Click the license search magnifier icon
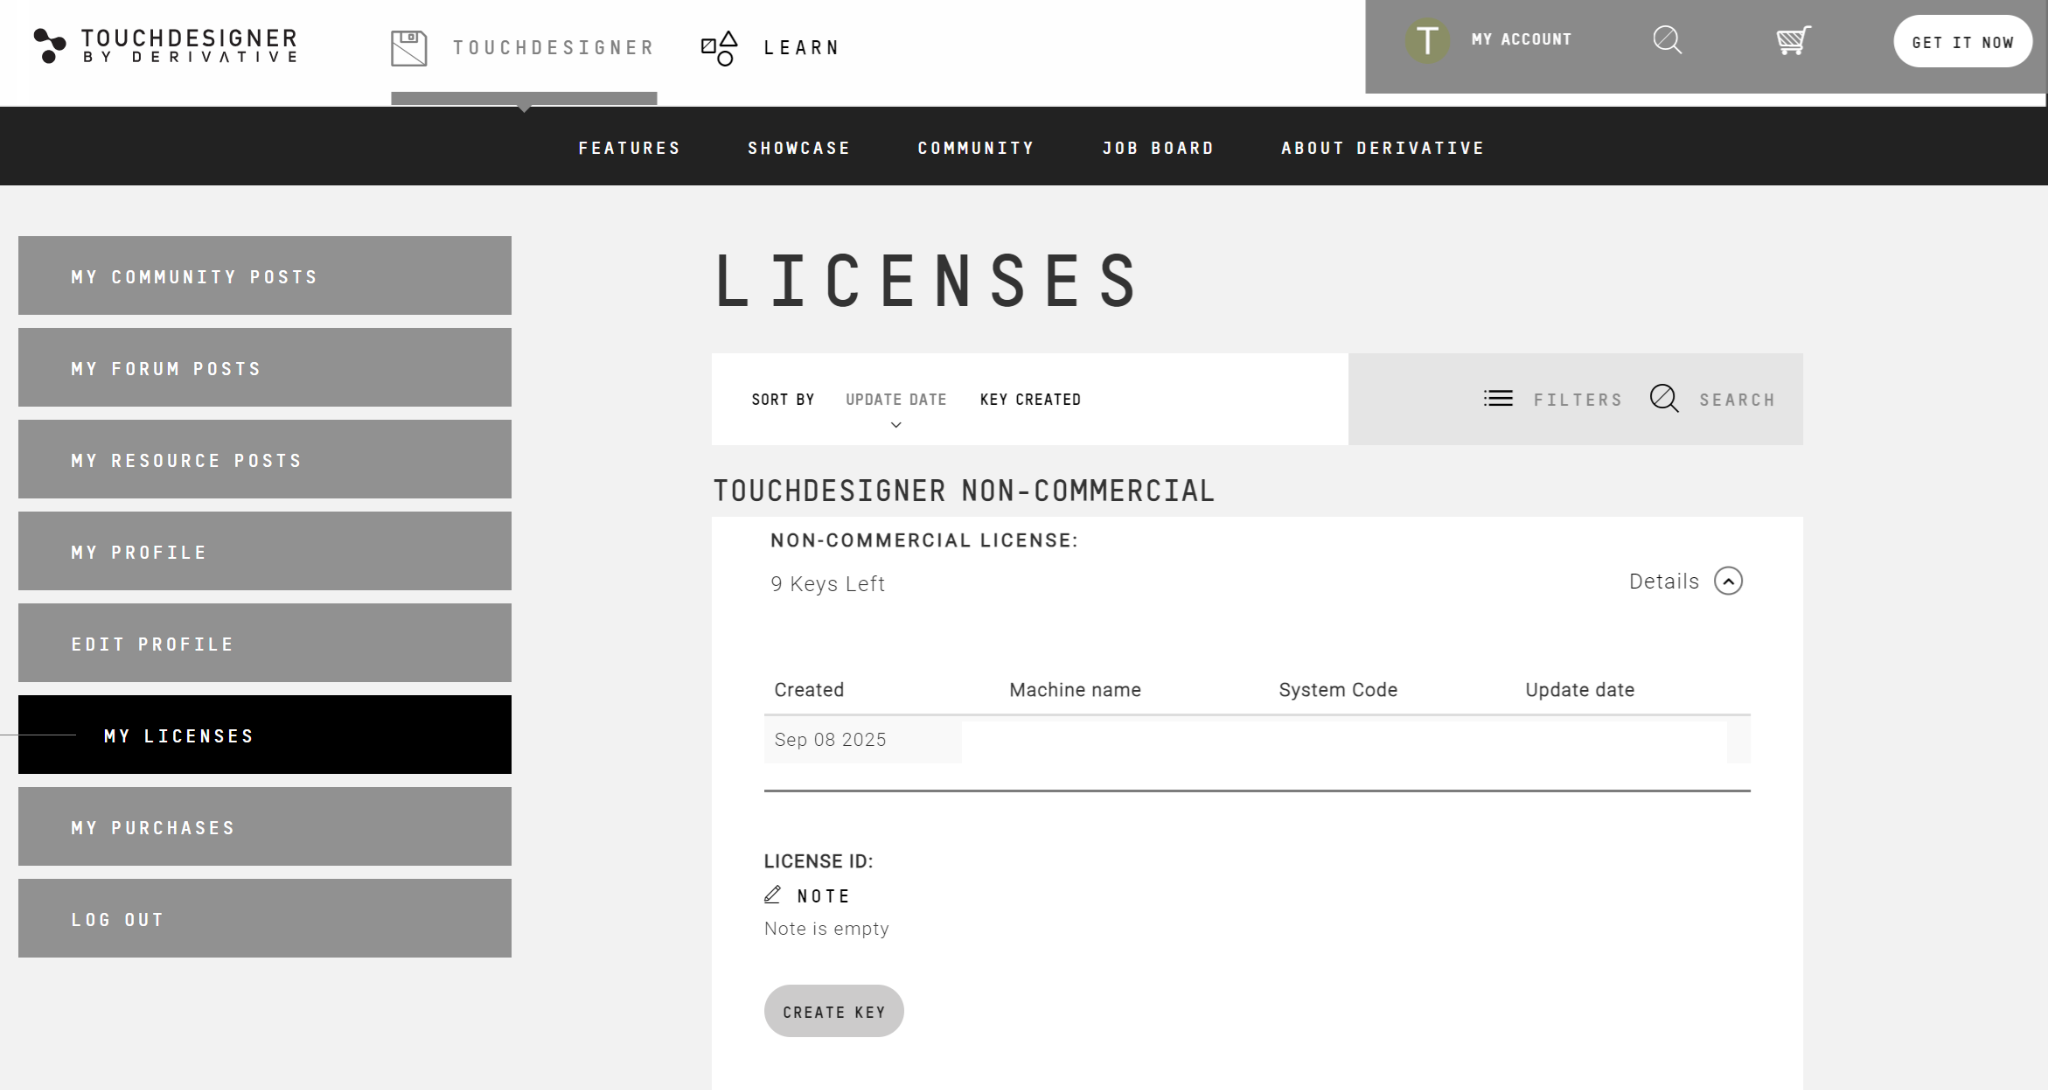Viewport: 2048px width, 1090px height. (x=1664, y=398)
